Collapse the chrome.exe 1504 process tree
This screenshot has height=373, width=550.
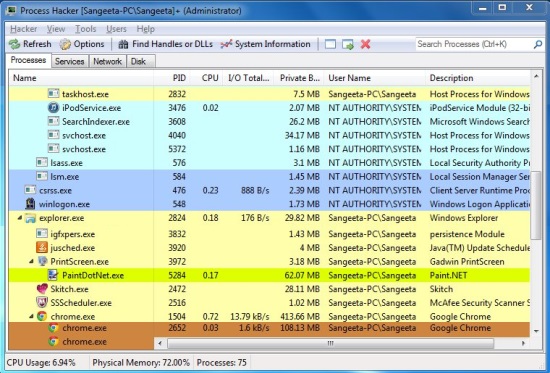[x=31, y=317]
